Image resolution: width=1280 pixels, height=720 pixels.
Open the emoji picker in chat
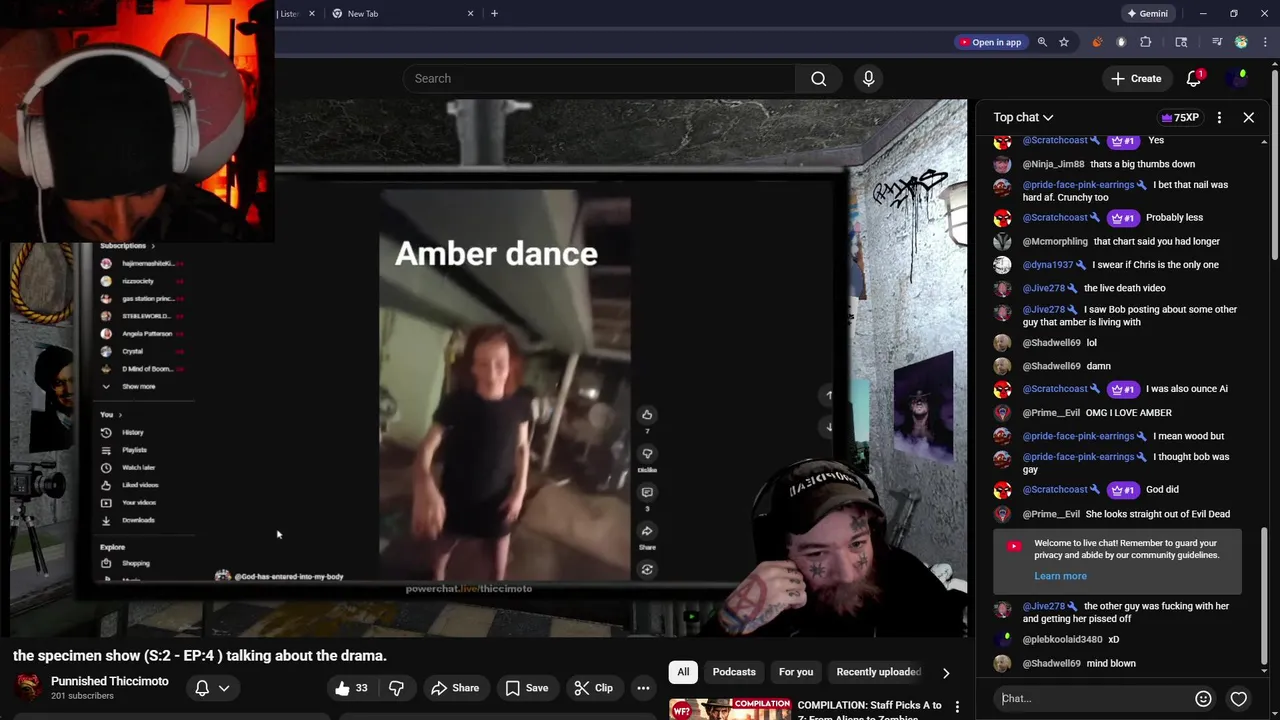pyautogui.click(x=1204, y=699)
